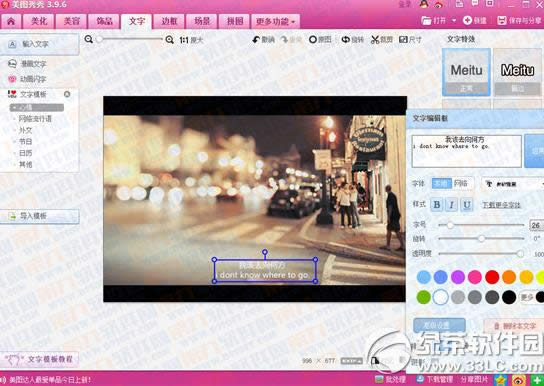Open the resize dimensions tool
Image resolution: width=544 pixels, height=386 pixels.
[403, 40]
